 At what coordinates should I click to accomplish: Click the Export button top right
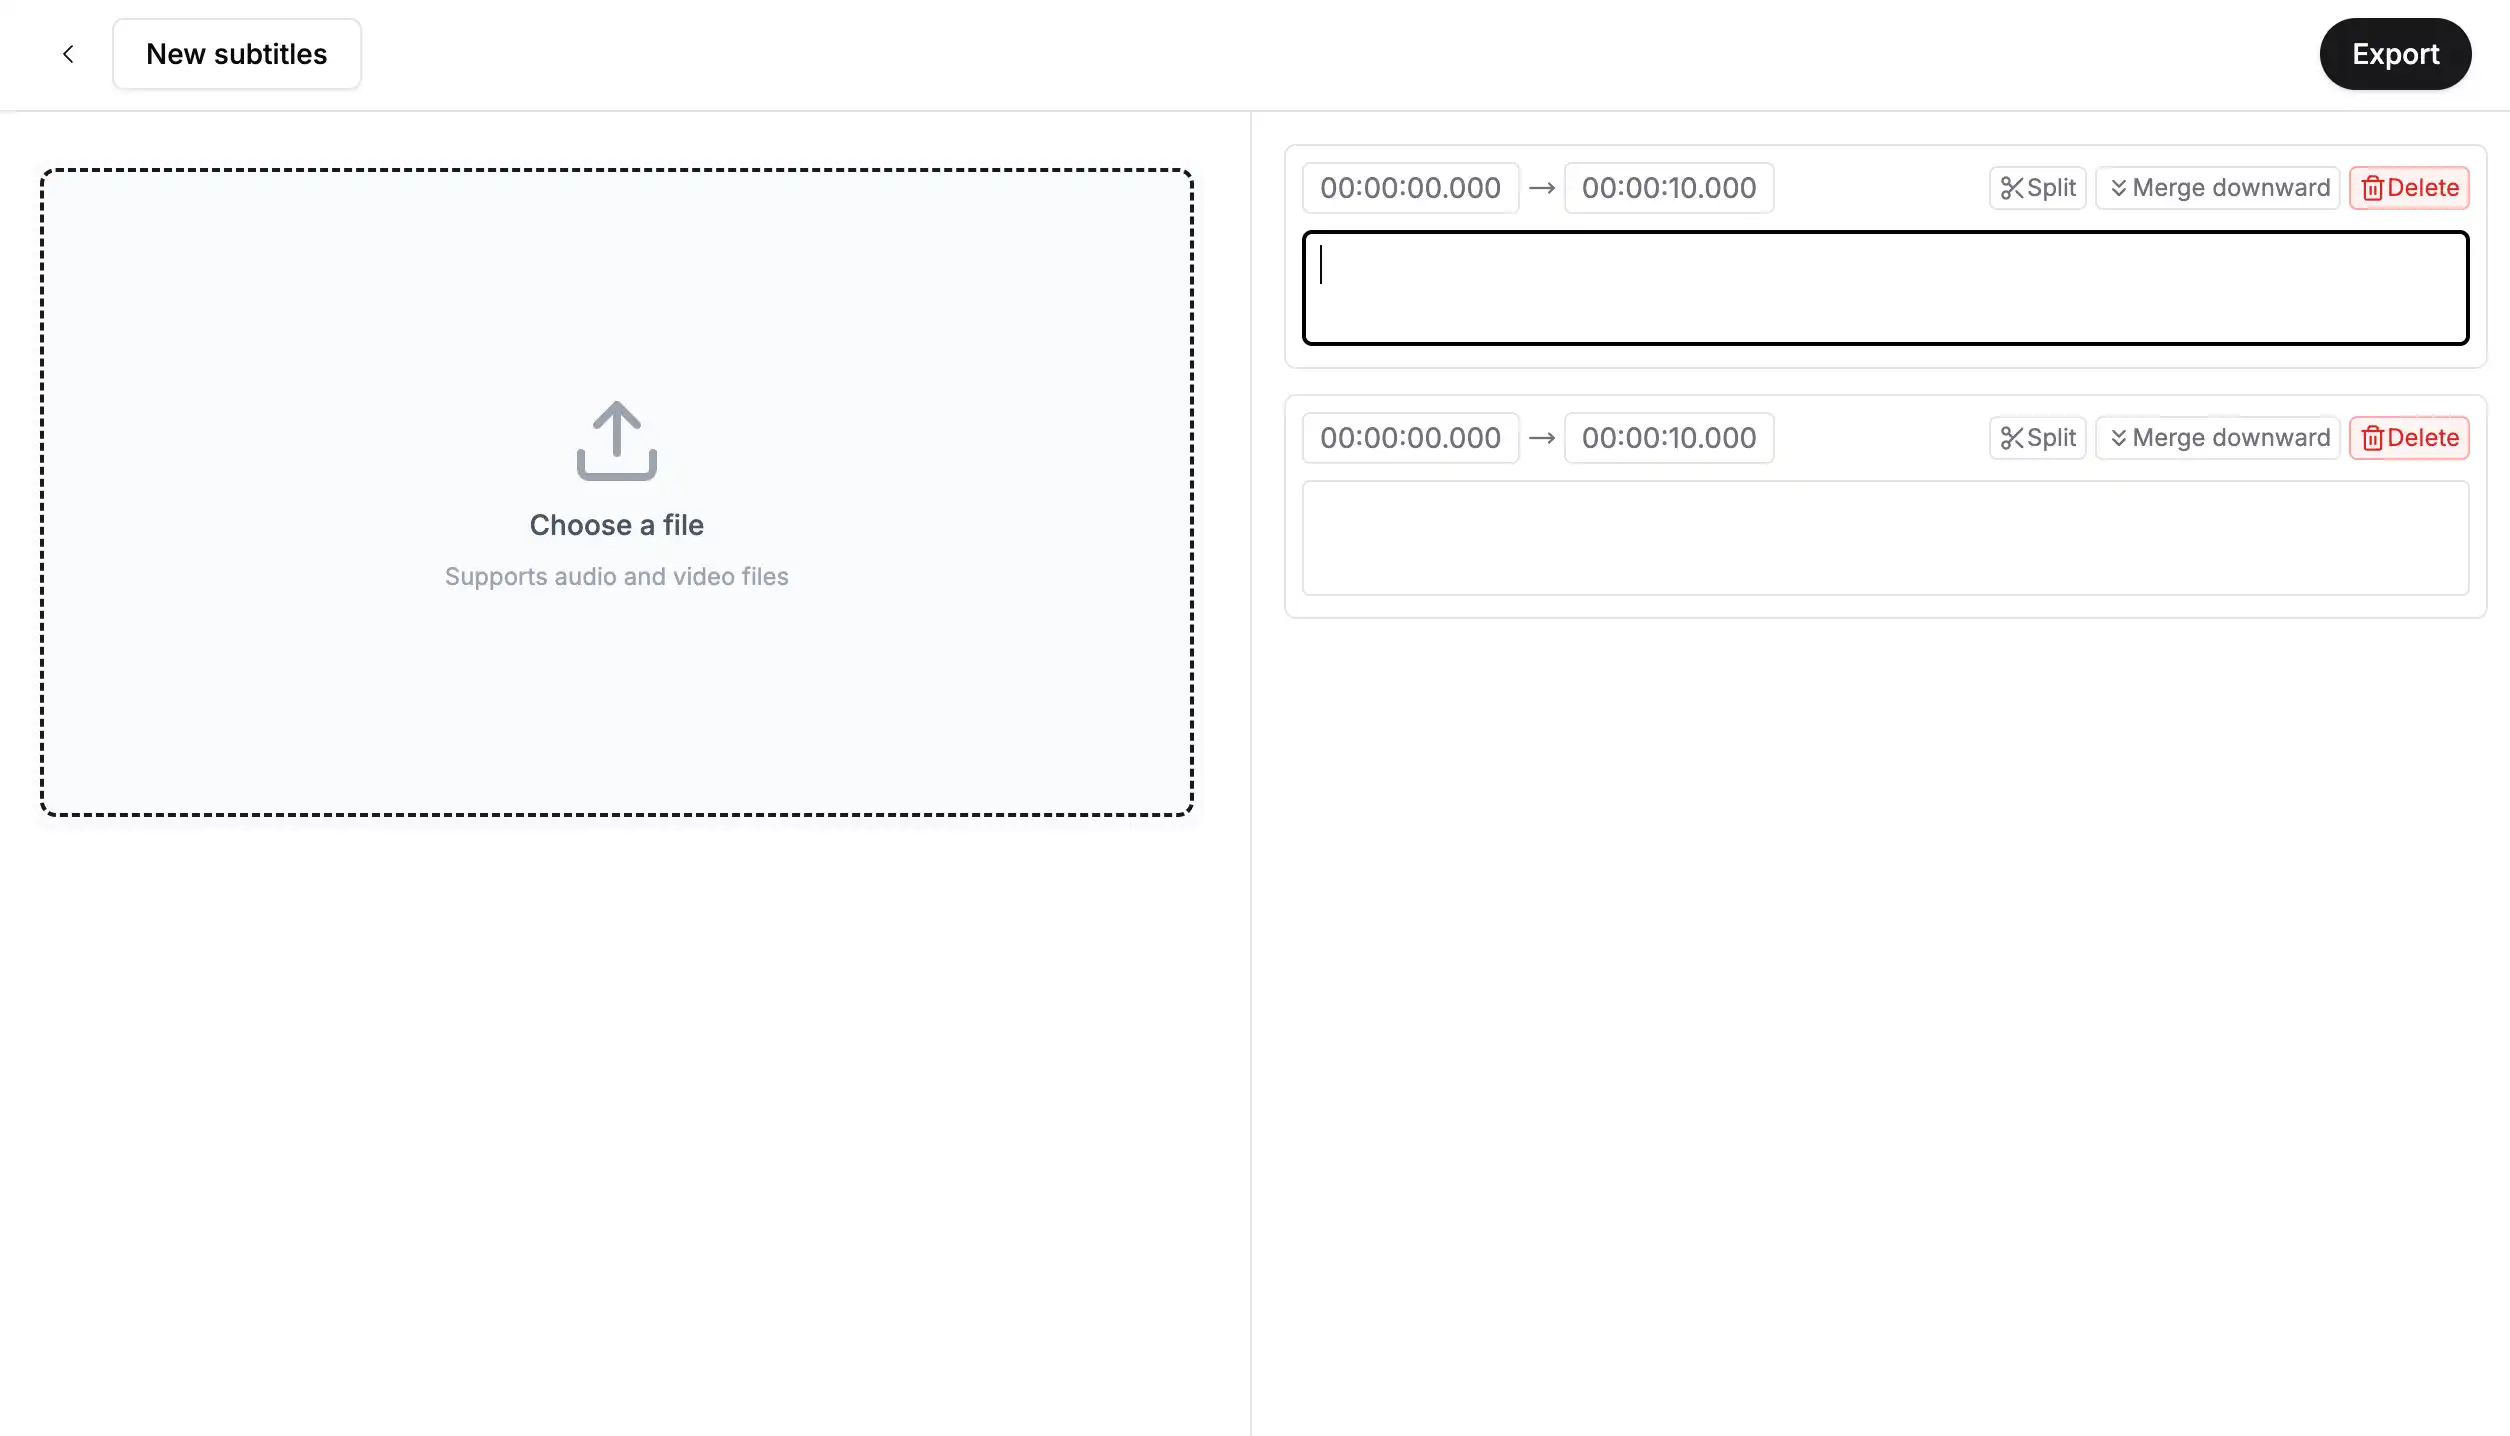[2394, 53]
